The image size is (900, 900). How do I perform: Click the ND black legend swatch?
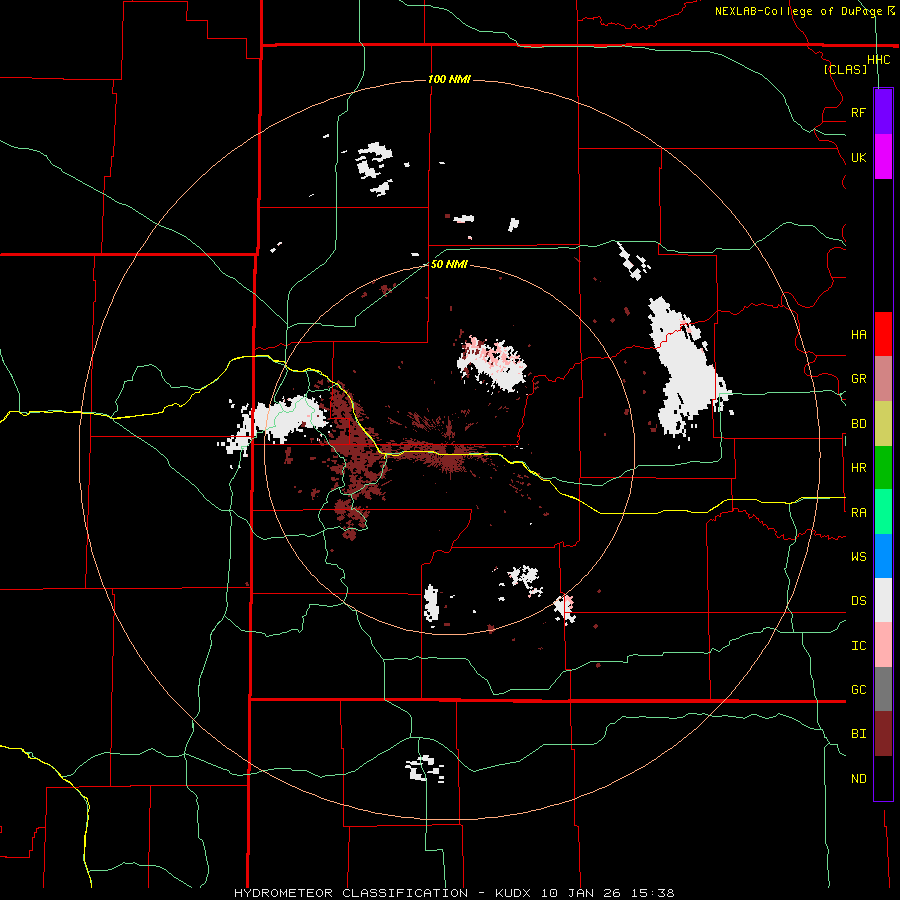point(883,778)
